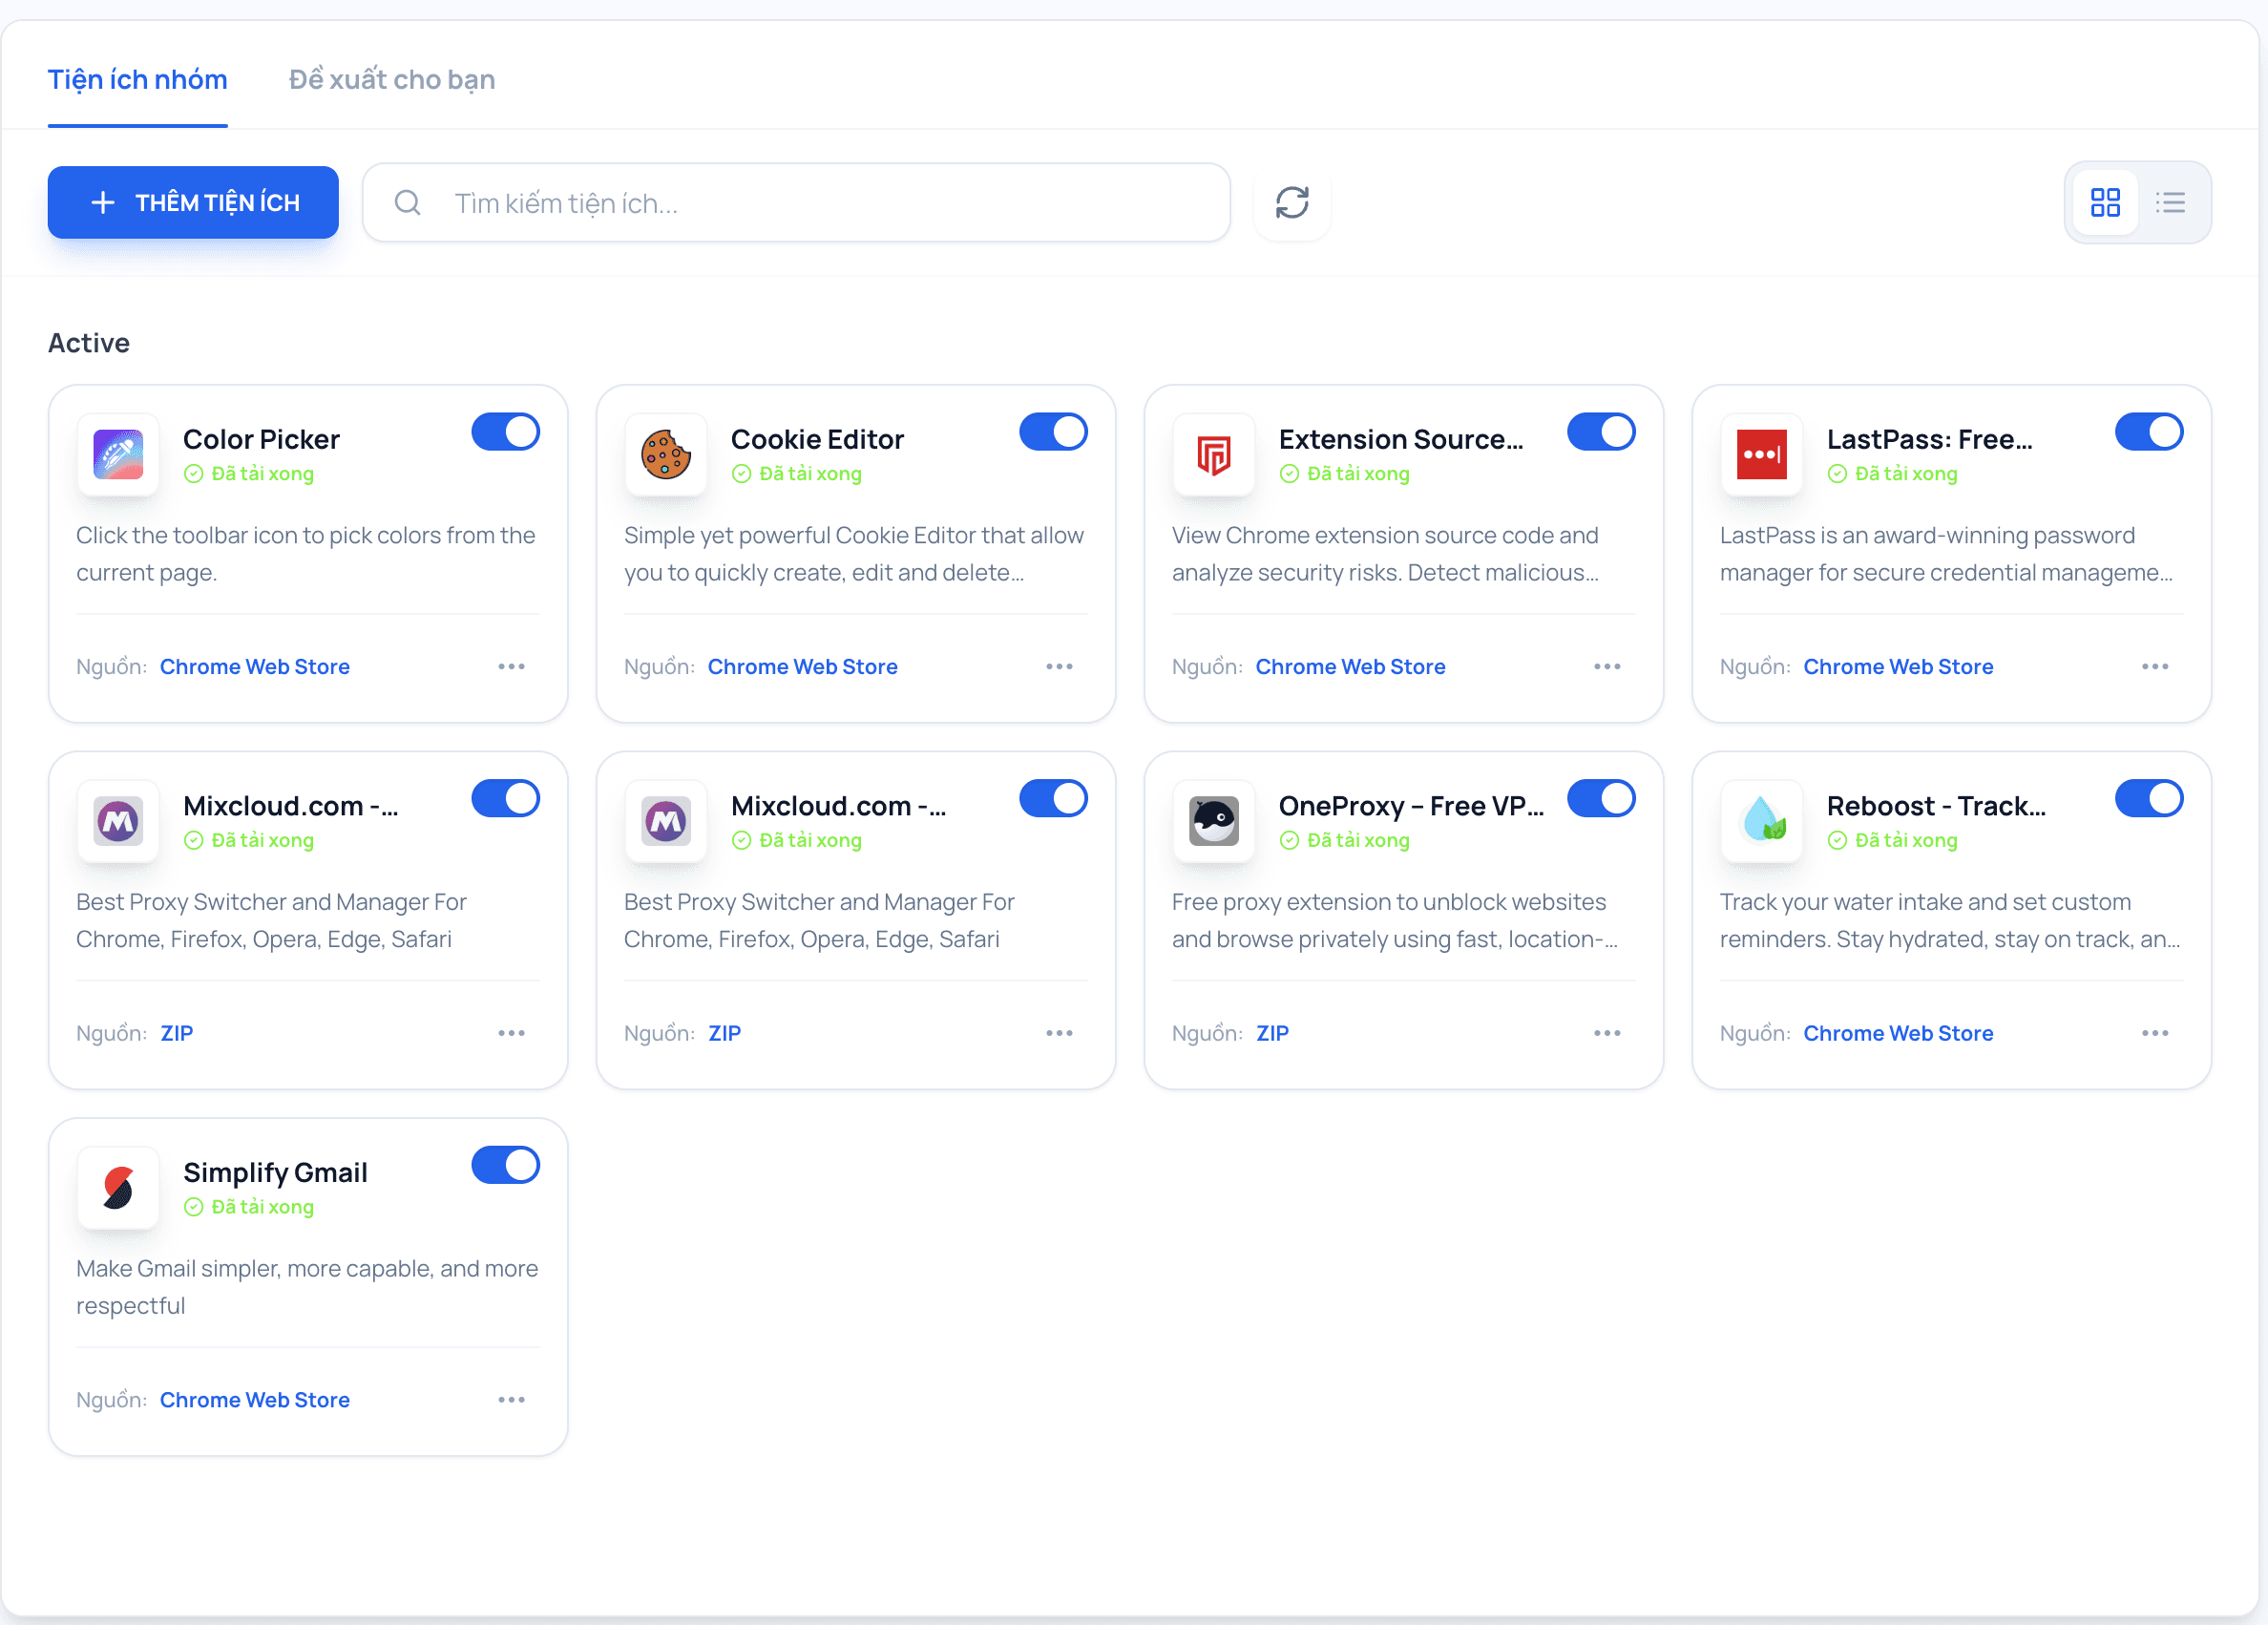This screenshot has width=2268, height=1625.
Task: Toggle Mixcloud card below Color Picker
Action: pos(506,799)
